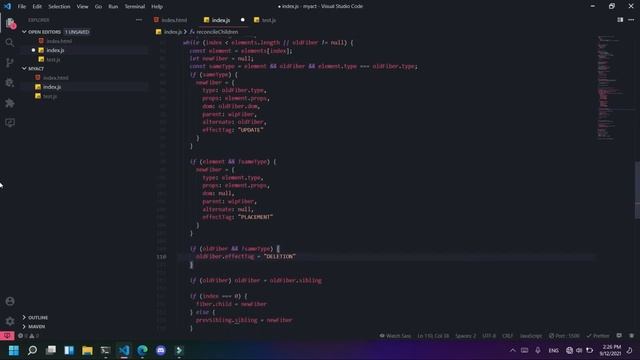
Task: Open test.js in the MYACT folder
Action: tap(50, 96)
